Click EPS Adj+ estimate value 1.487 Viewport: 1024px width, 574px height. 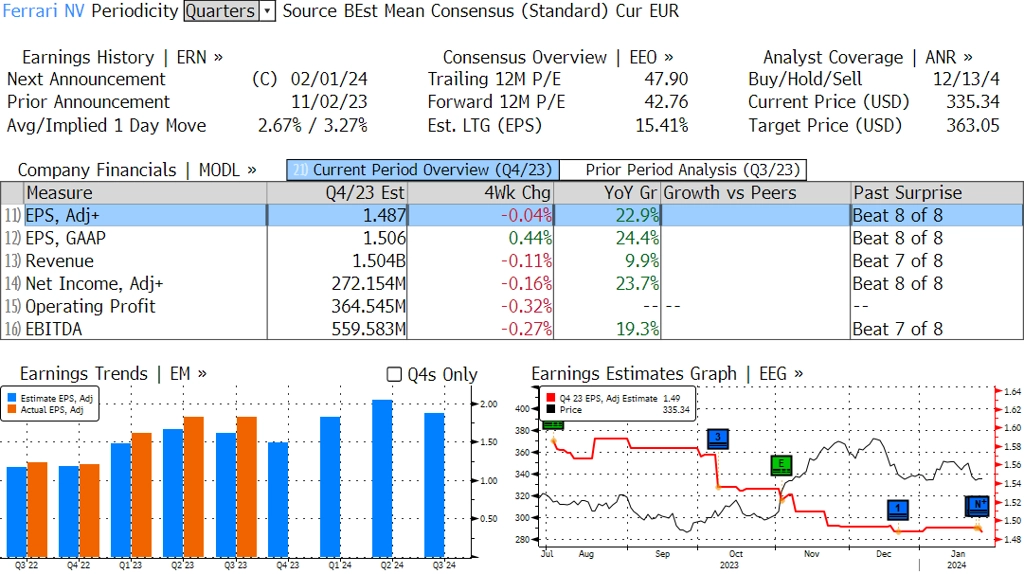(384, 215)
